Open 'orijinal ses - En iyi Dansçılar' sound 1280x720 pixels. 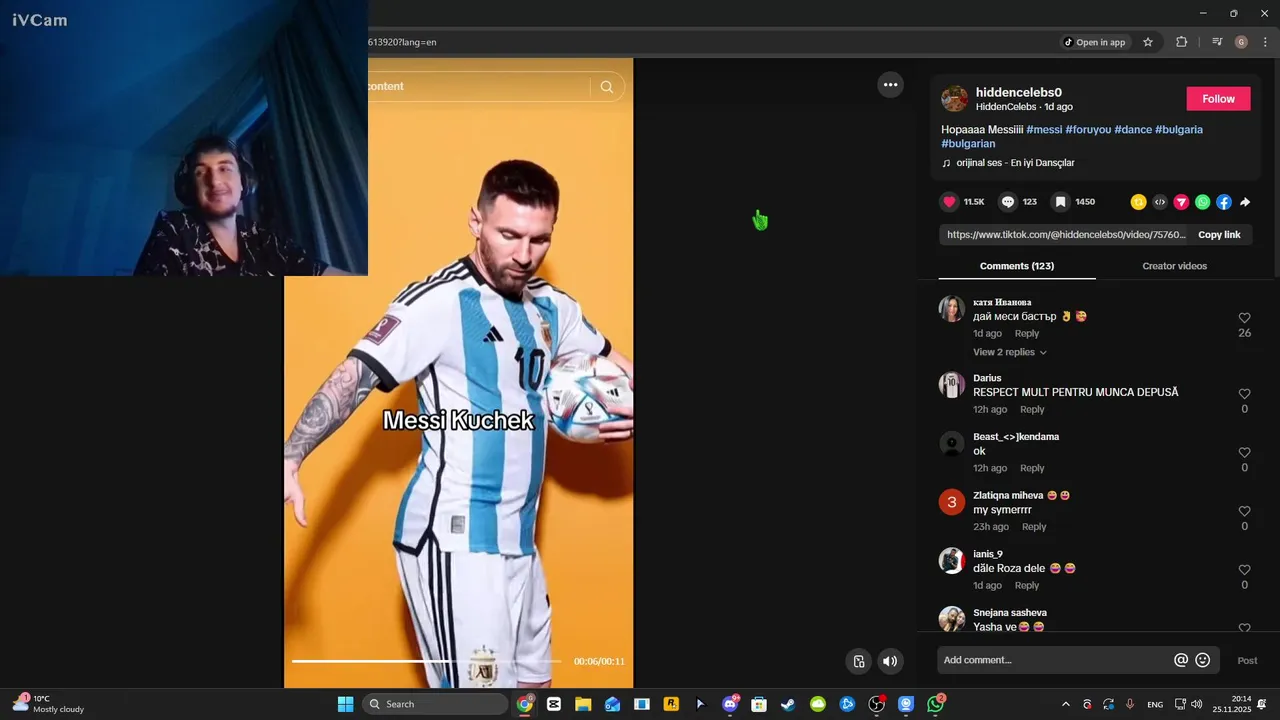pyautogui.click(x=1015, y=163)
